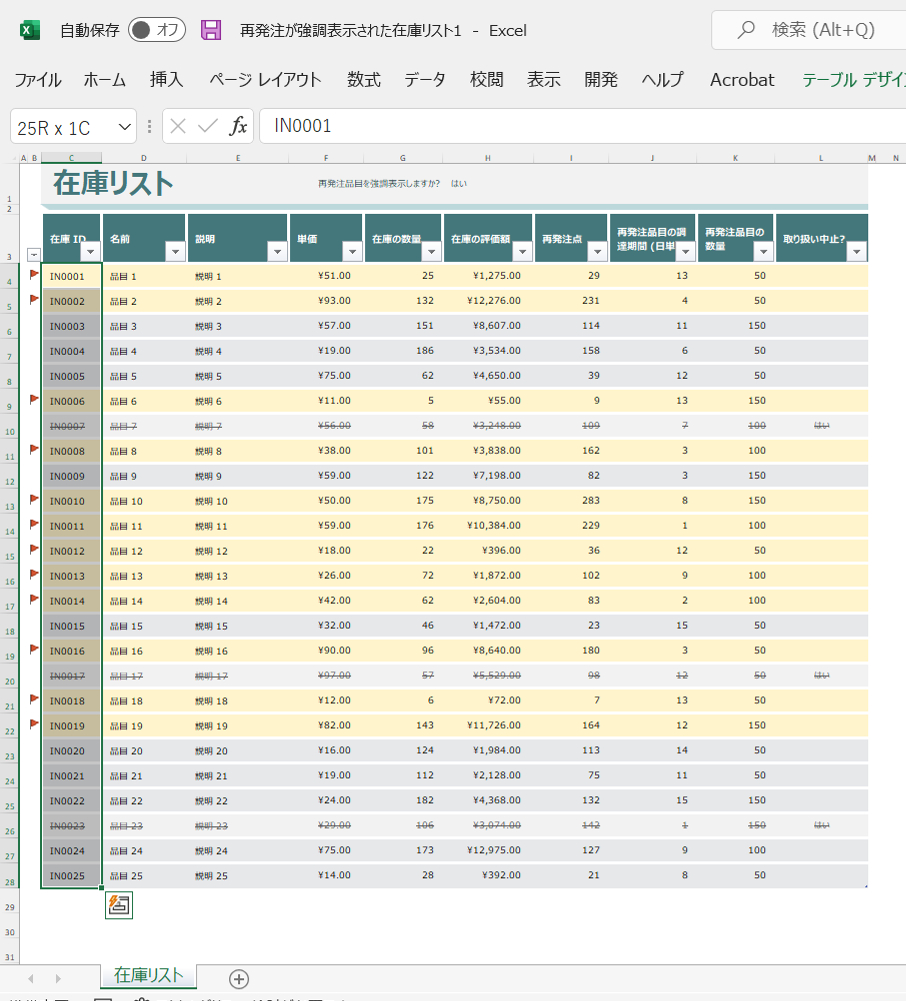Click the Excel application icon
Image resolution: width=906 pixels, height=1001 pixels.
(x=29, y=30)
